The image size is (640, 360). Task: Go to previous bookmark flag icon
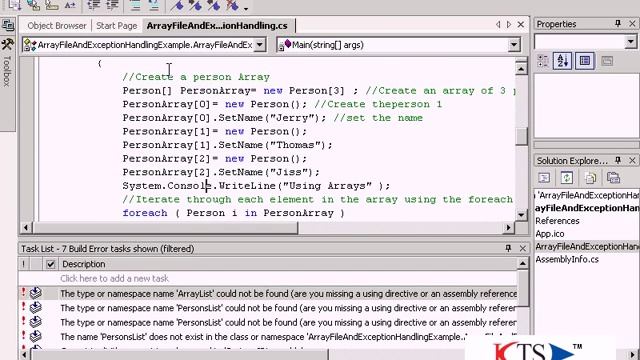click(214, 5)
